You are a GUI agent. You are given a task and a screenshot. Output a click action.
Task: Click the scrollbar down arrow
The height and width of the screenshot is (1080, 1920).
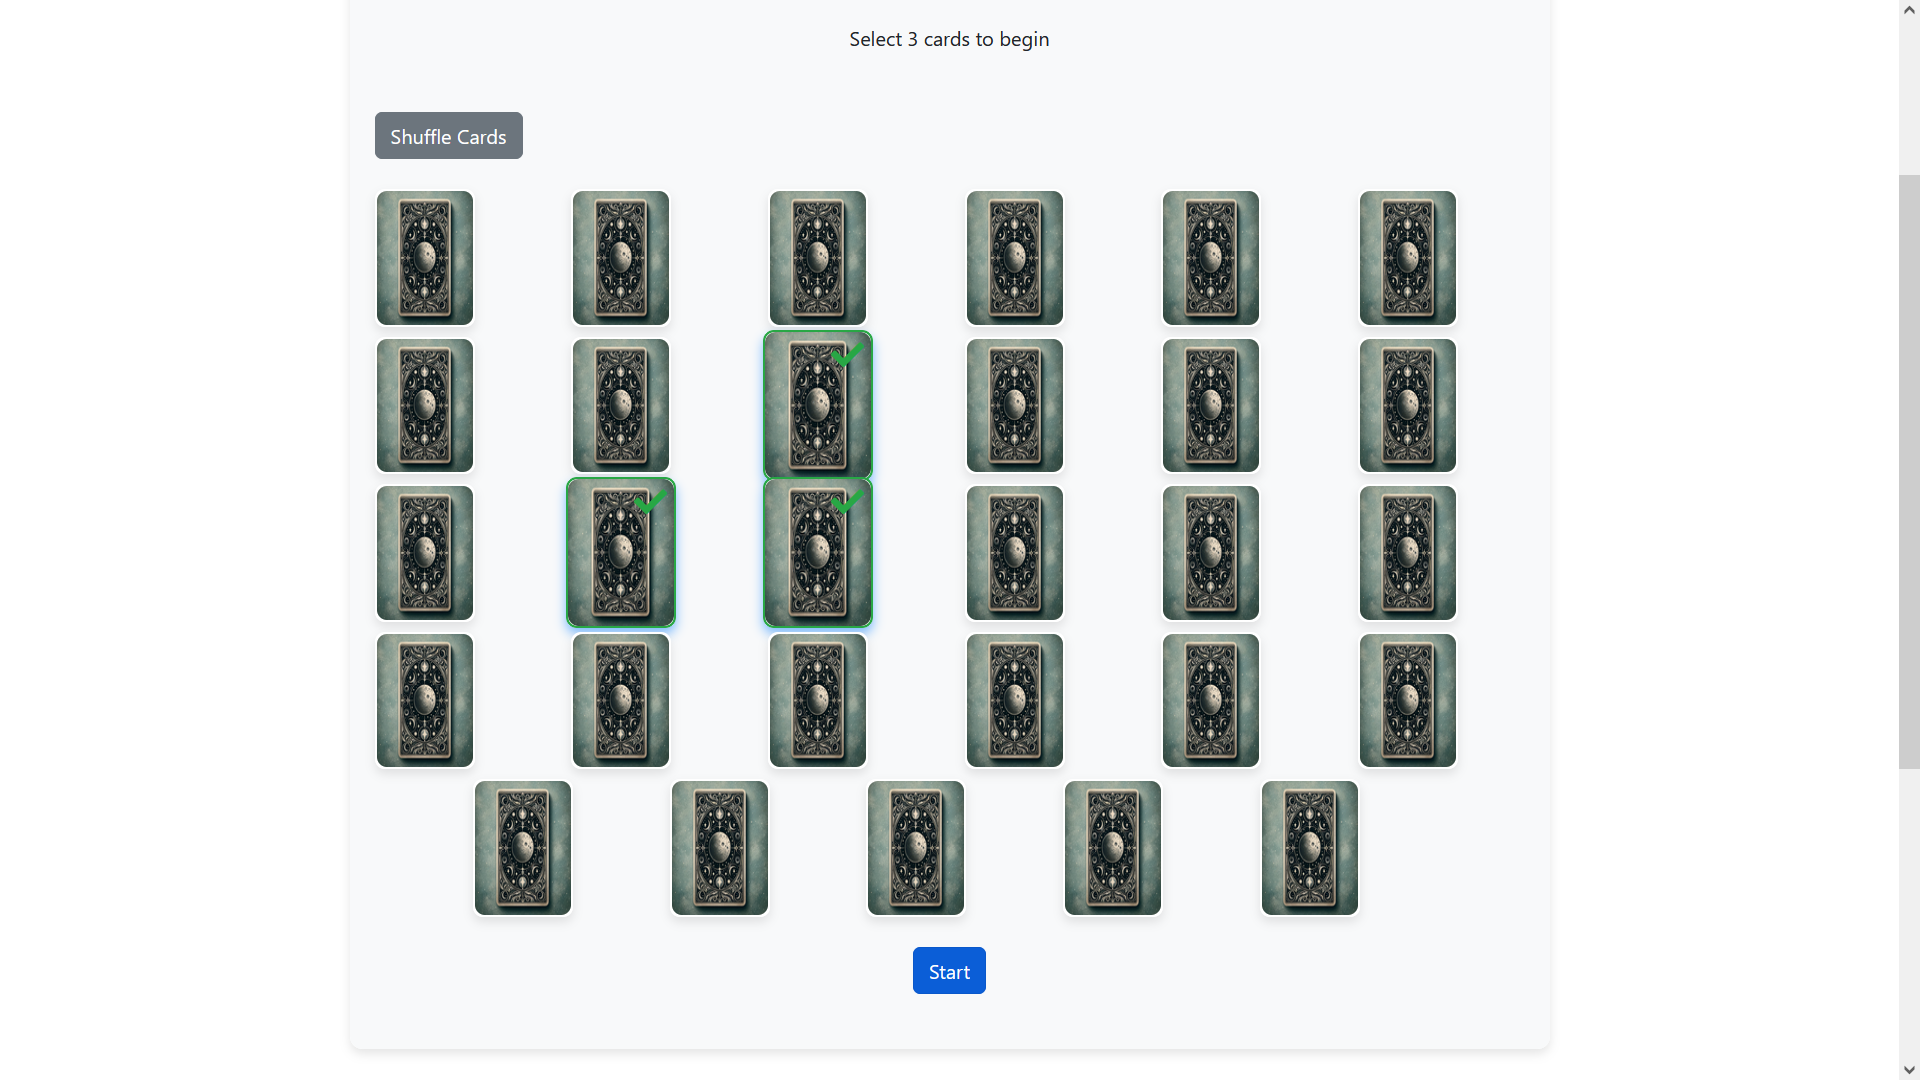click(x=1909, y=1070)
